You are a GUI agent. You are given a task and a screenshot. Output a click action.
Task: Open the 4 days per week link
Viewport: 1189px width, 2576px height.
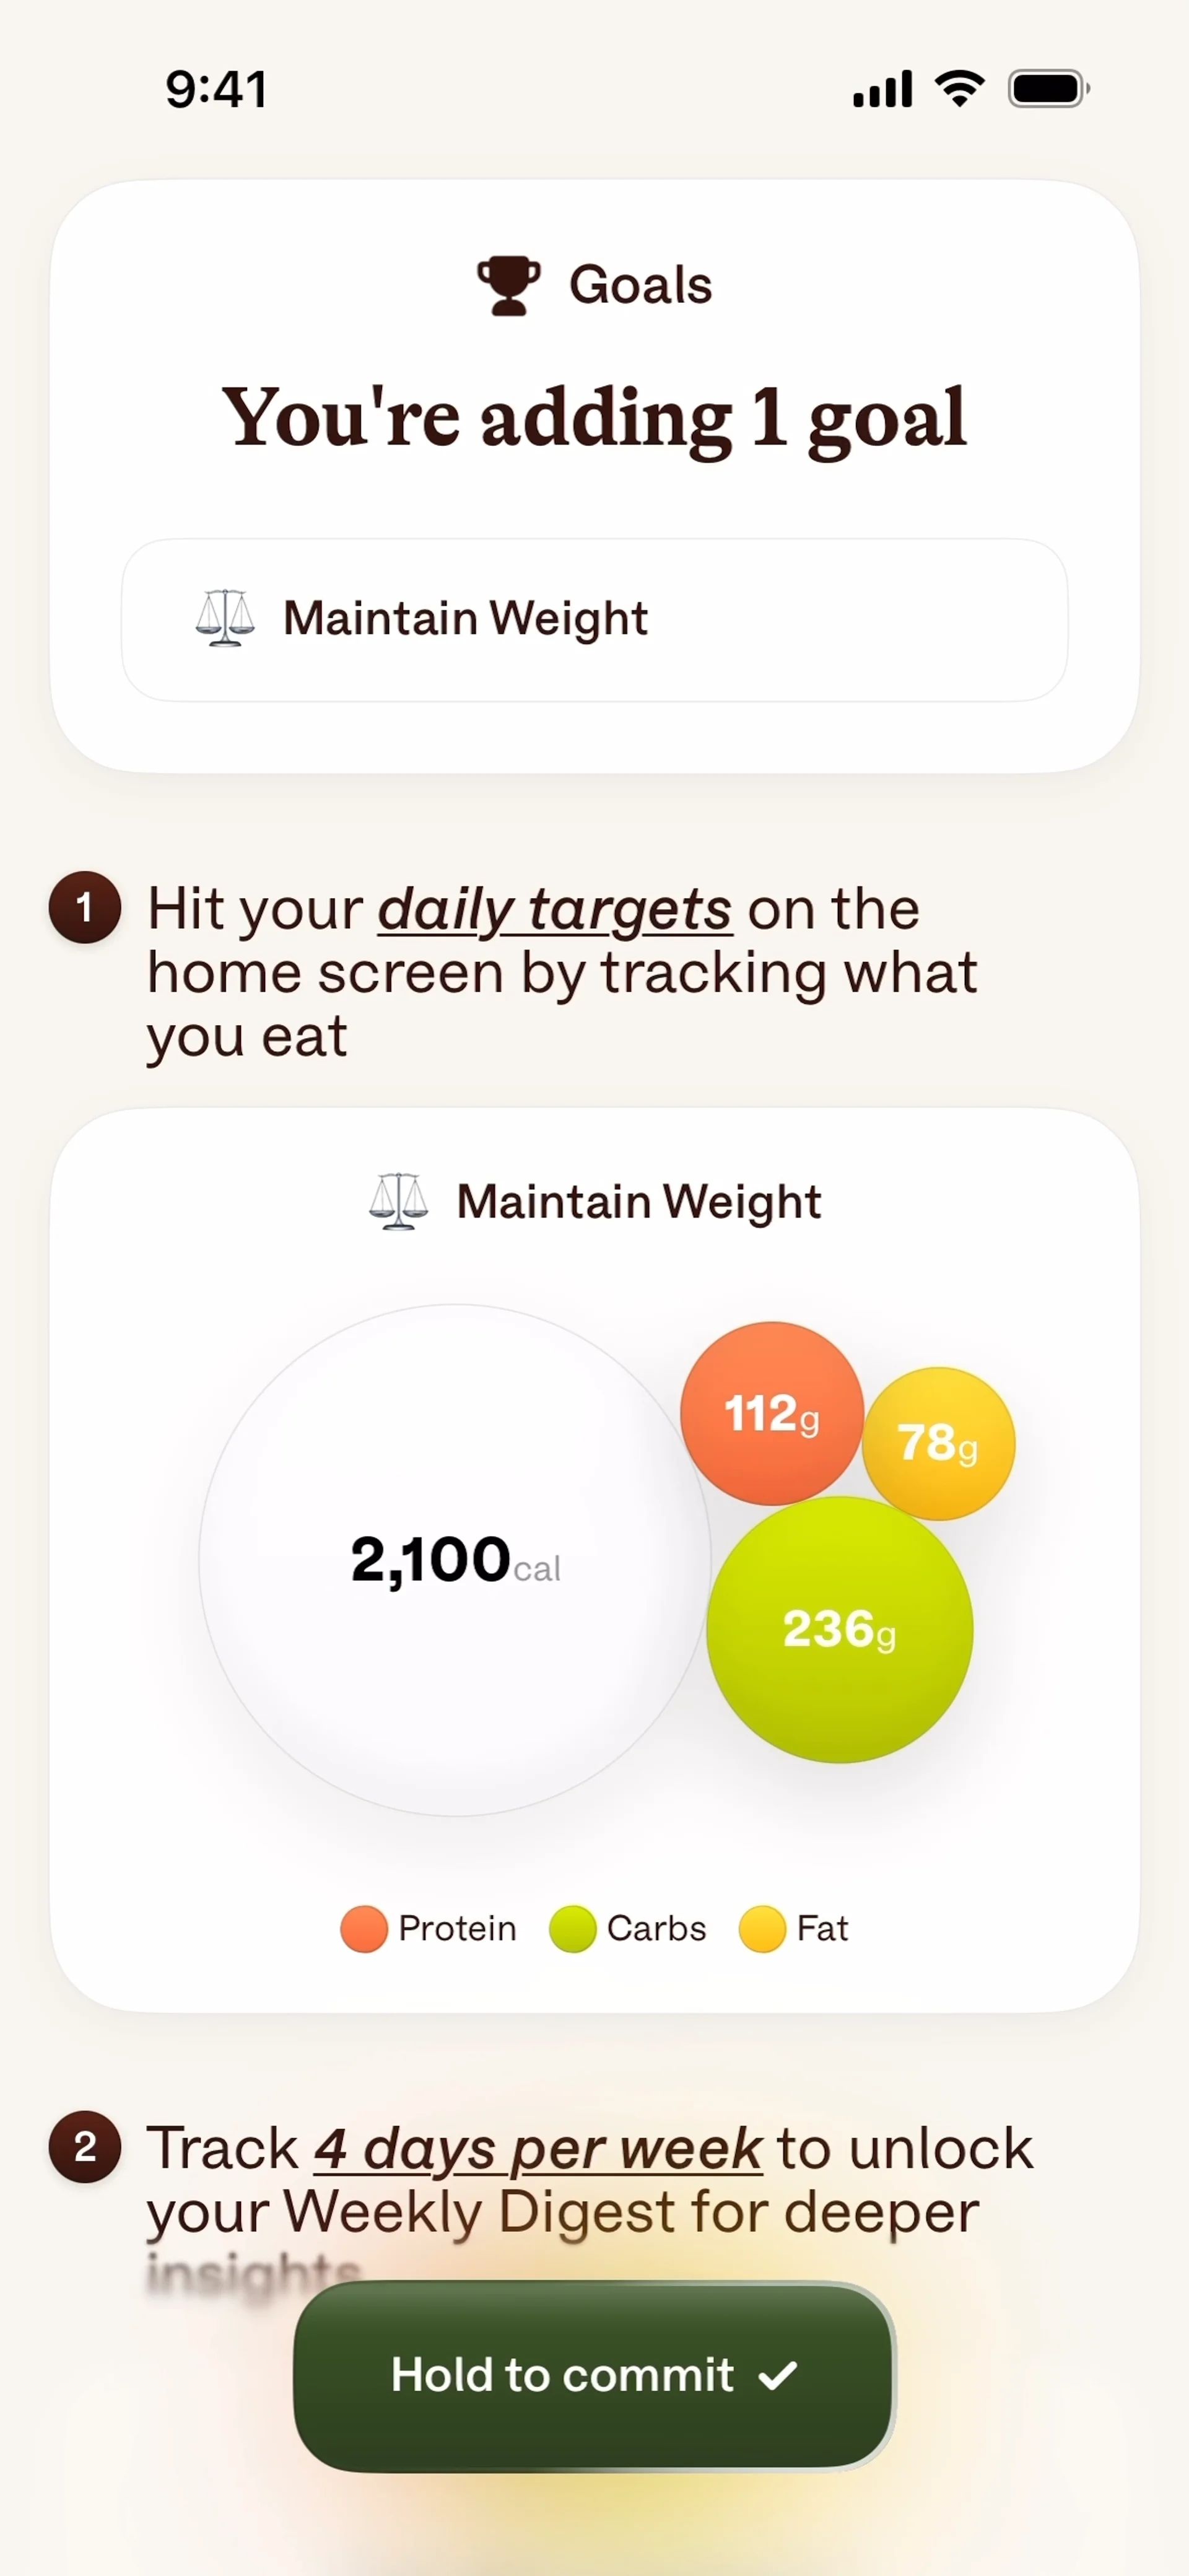tap(538, 2149)
